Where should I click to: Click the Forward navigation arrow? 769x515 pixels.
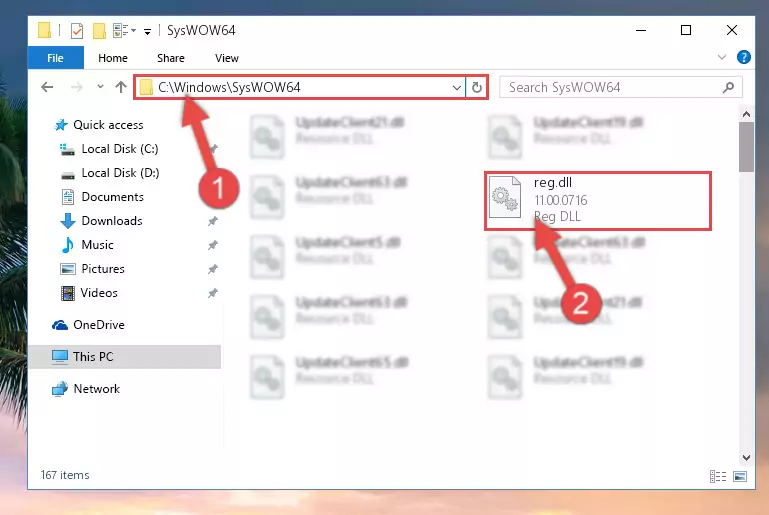(x=77, y=87)
